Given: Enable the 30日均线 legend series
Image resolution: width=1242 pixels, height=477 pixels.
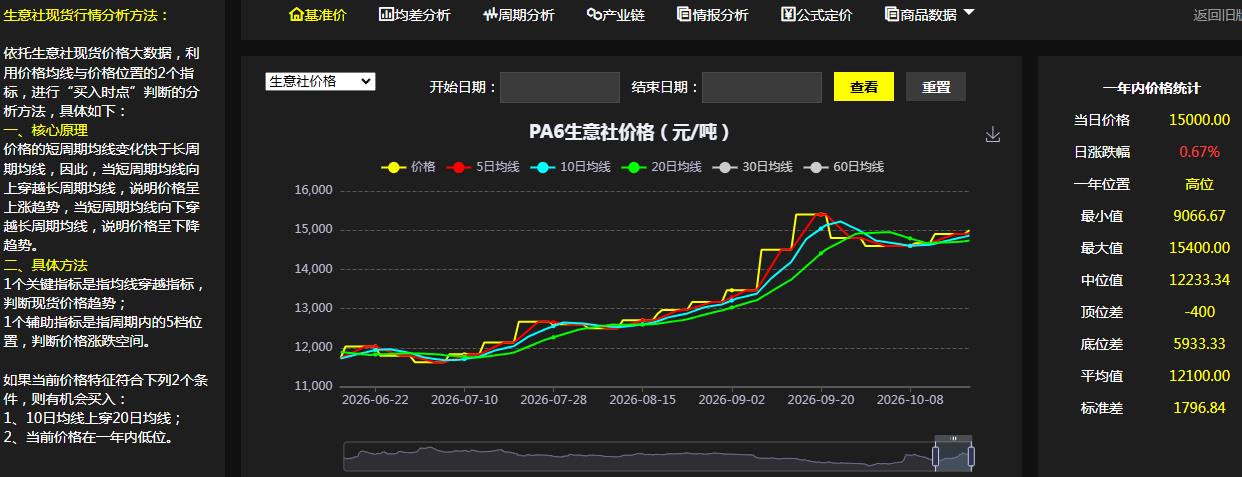Looking at the screenshot, I should pyautogui.click(x=752, y=167).
